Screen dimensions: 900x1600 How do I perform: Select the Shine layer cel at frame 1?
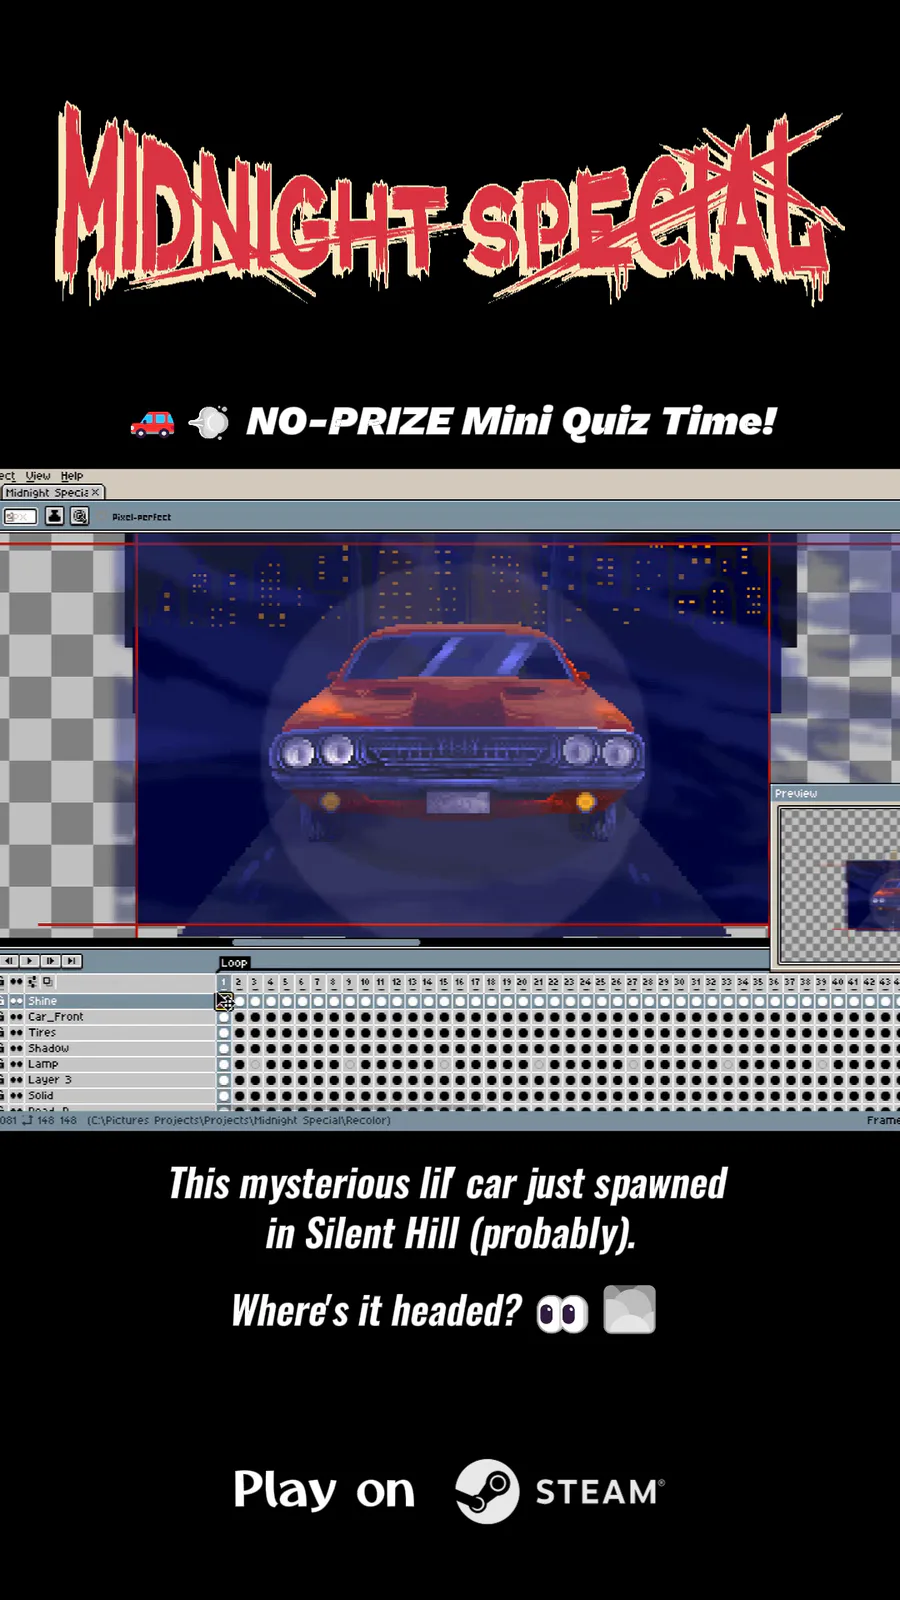coord(224,1001)
